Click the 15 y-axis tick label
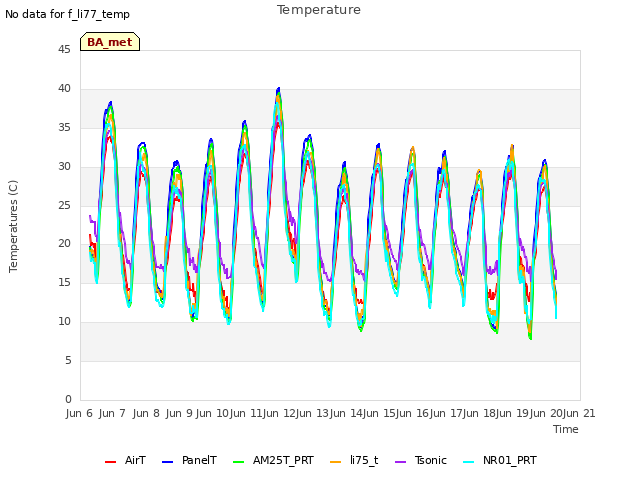640x480 pixels. (64, 282)
